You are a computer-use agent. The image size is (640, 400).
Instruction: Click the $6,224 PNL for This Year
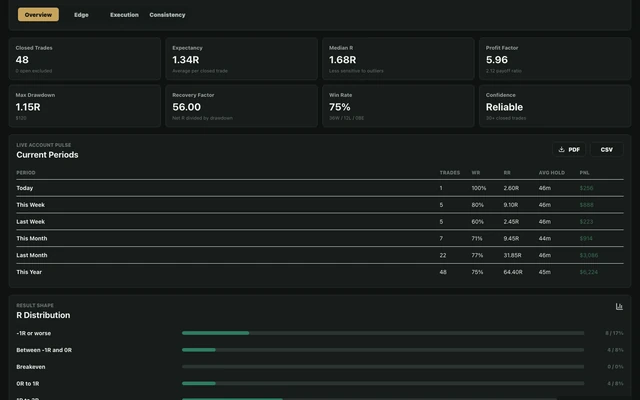(589, 272)
